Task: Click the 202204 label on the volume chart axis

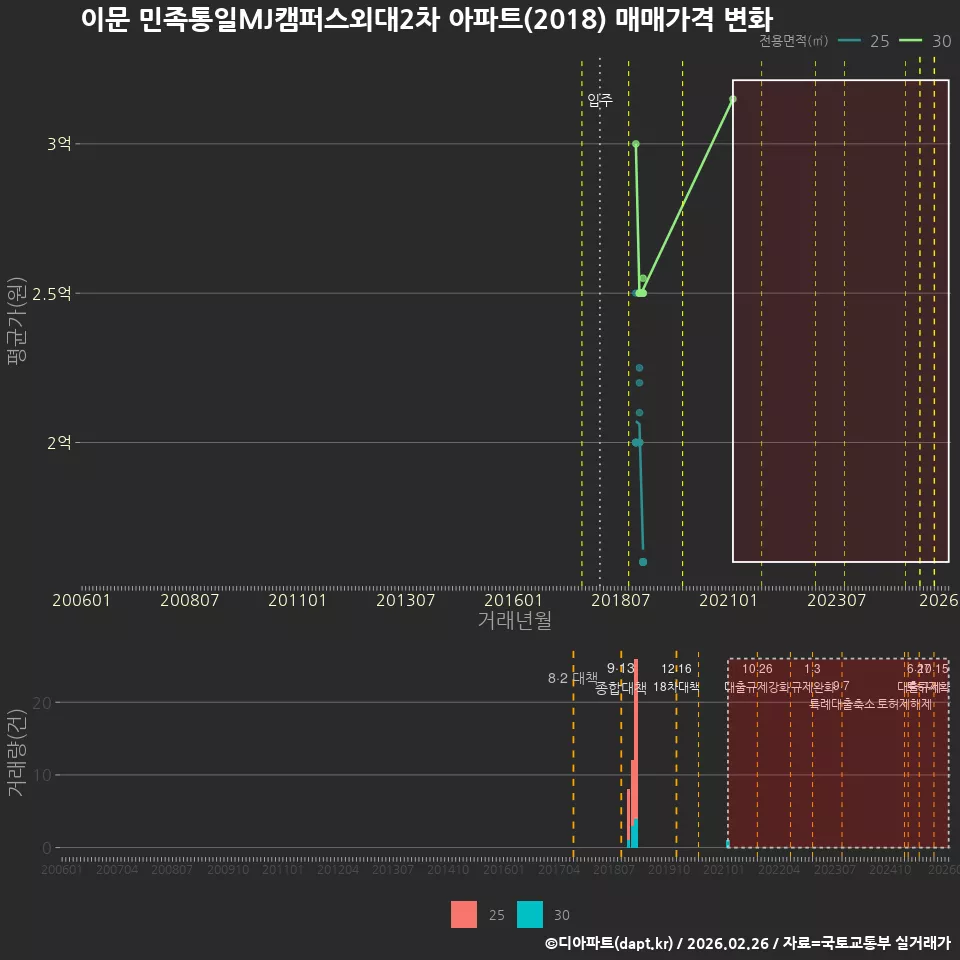Action: [x=779, y=869]
